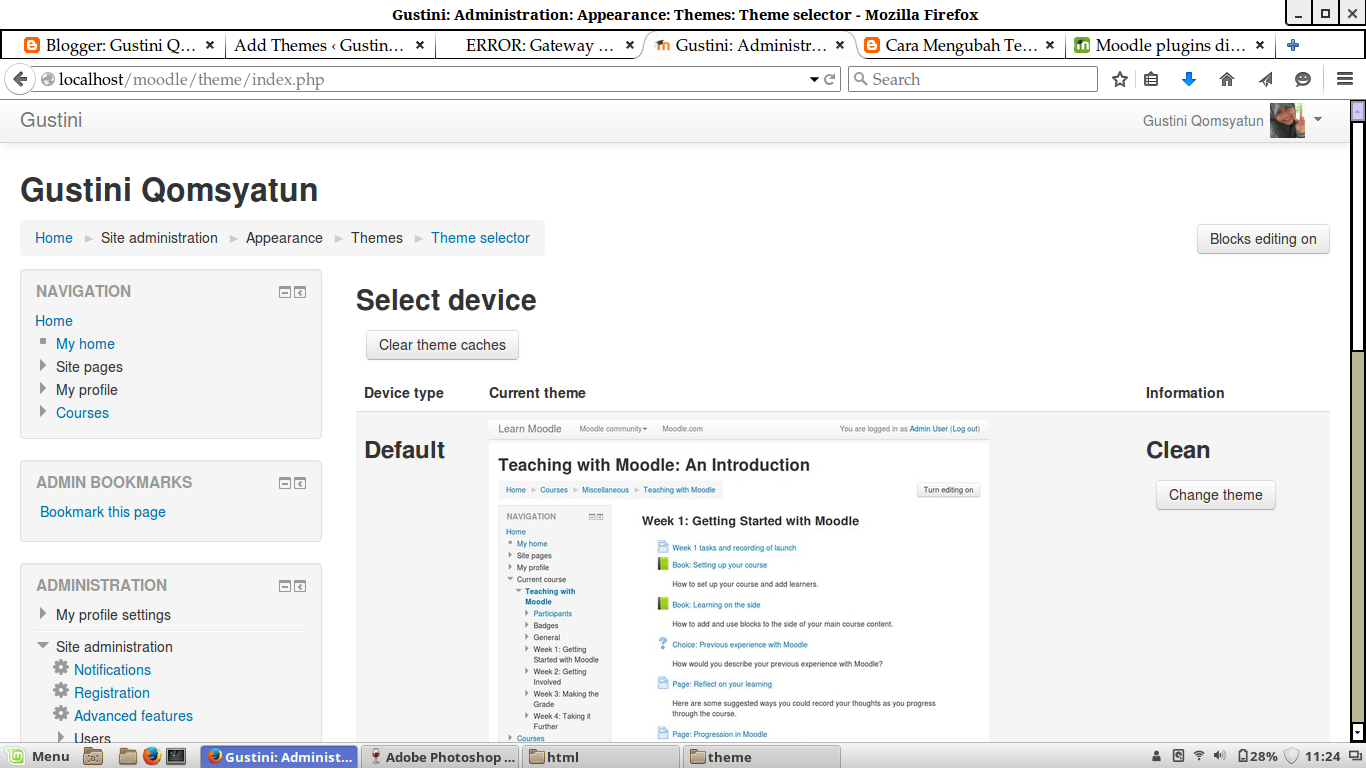Open the file manager folder launcher
This screenshot has width=1366, height=768.
coord(128,756)
